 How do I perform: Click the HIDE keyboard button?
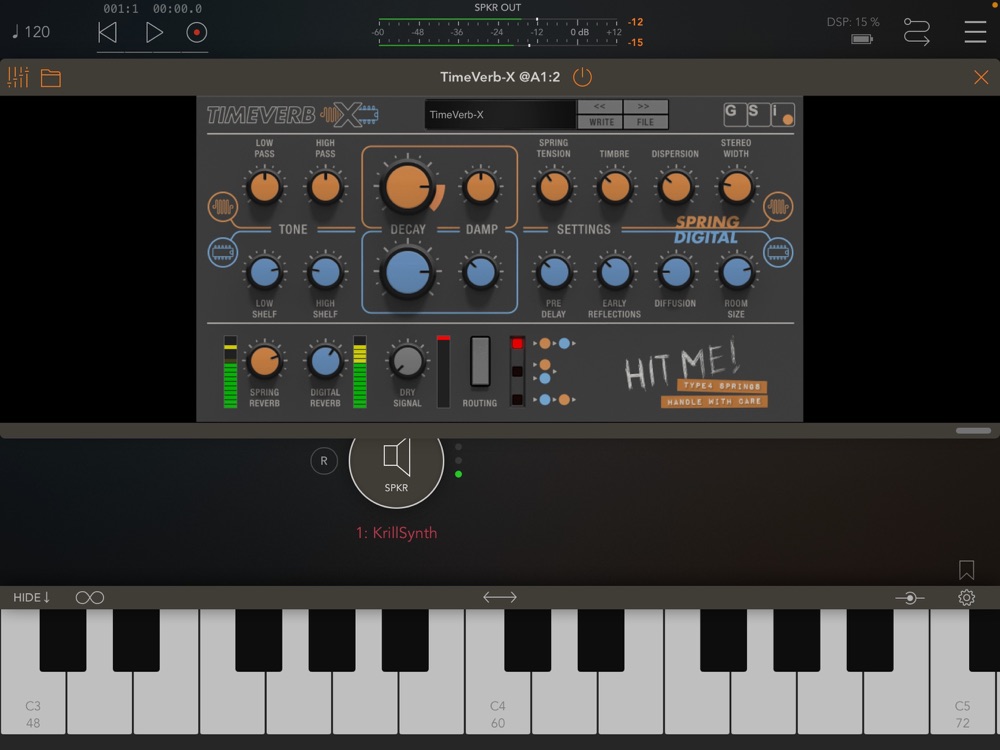(x=31, y=598)
